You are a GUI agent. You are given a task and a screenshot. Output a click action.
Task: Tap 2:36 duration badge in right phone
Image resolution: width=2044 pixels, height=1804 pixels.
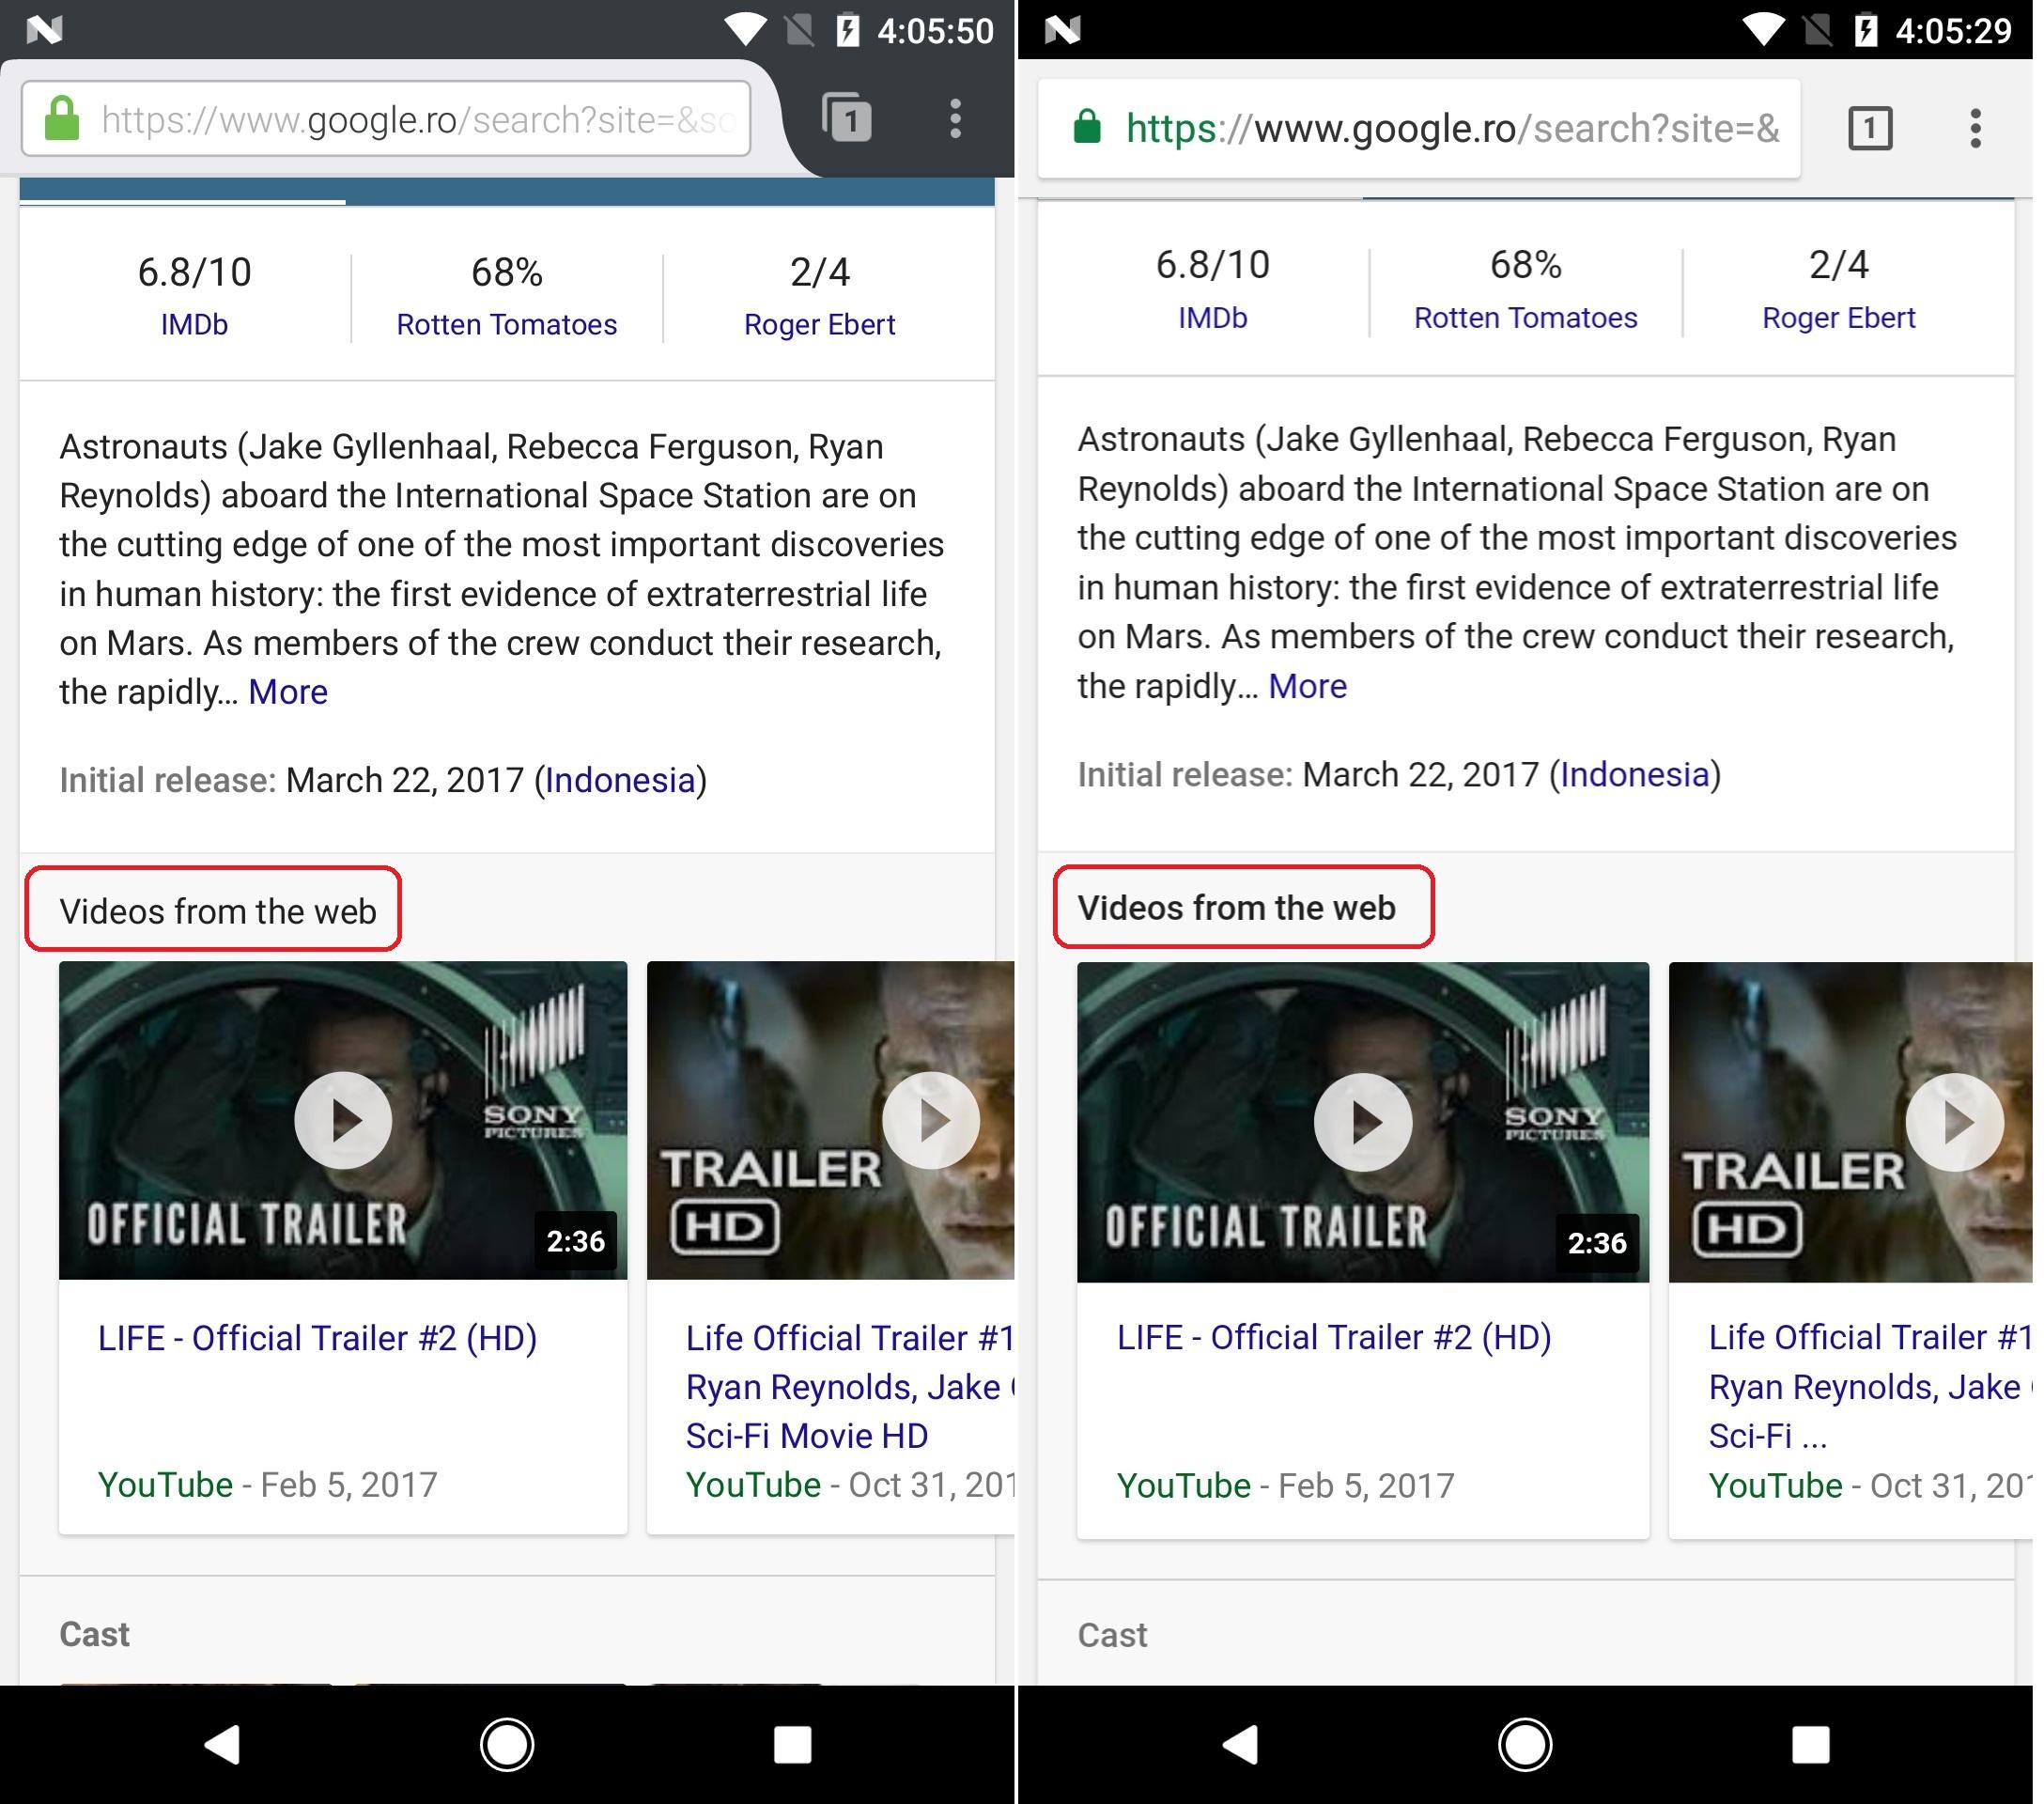[x=1596, y=1242]
